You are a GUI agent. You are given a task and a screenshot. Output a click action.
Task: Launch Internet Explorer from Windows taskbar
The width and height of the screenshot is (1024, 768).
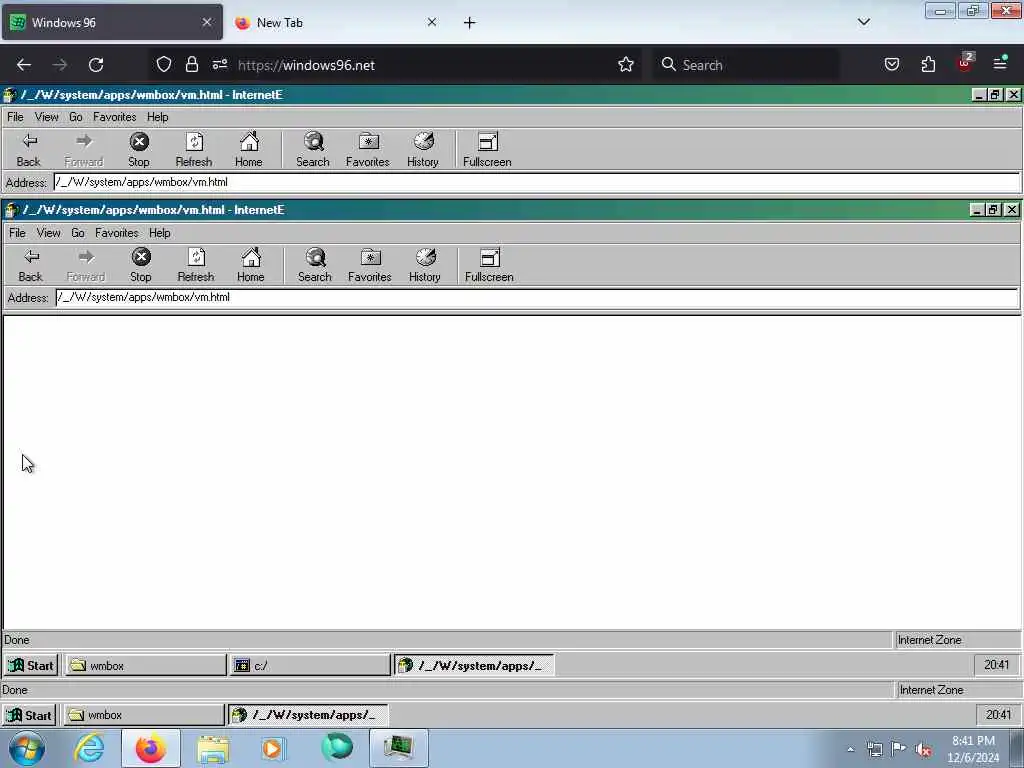click(88, 748)
